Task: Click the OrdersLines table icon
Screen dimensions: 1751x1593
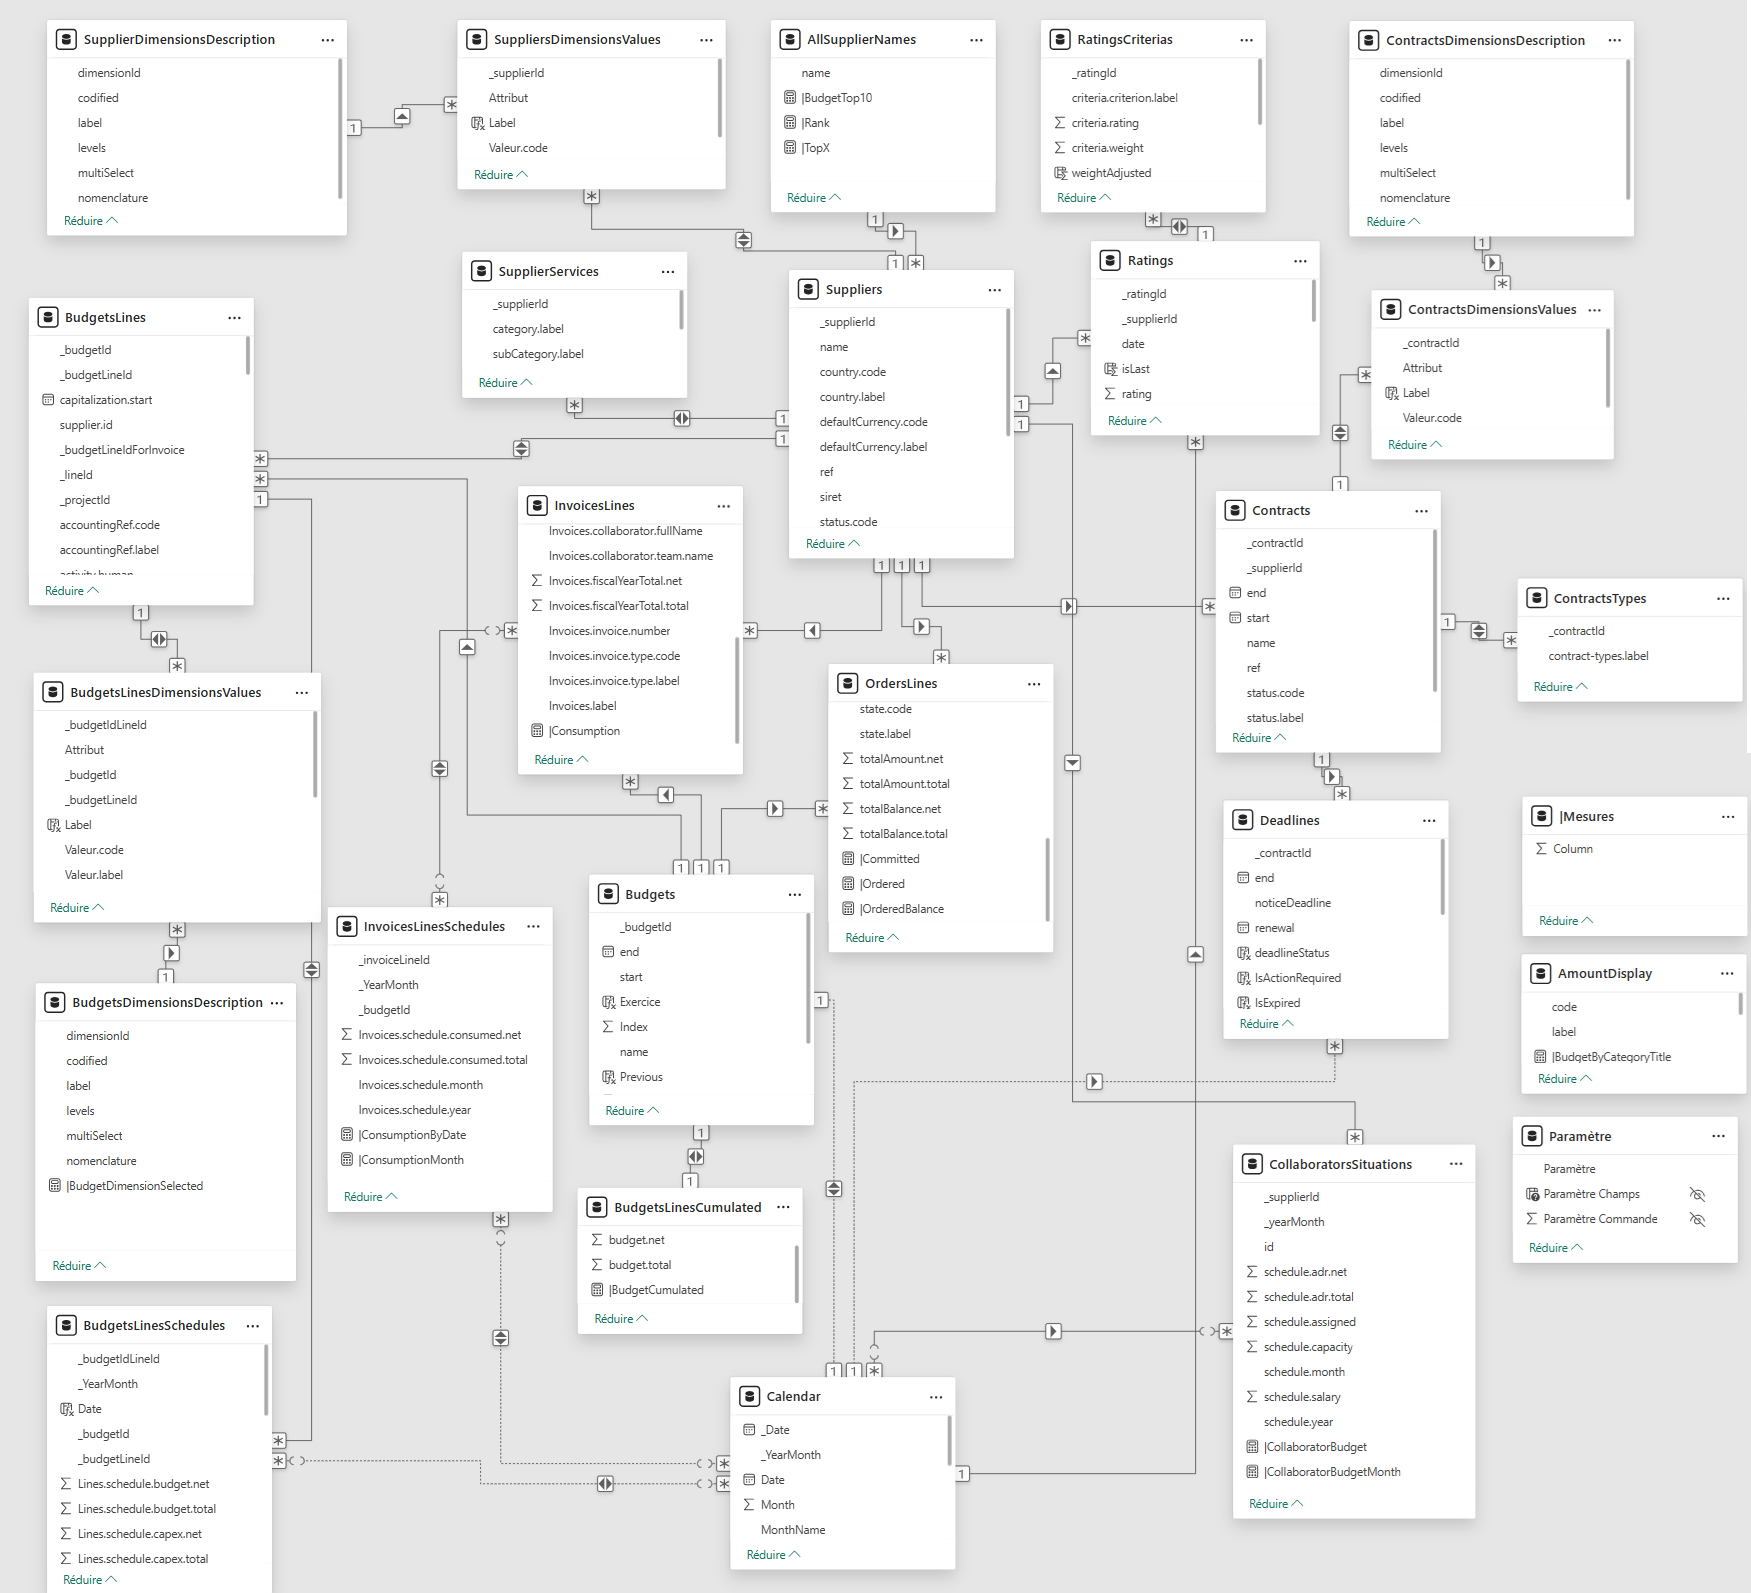Action: 848,683
